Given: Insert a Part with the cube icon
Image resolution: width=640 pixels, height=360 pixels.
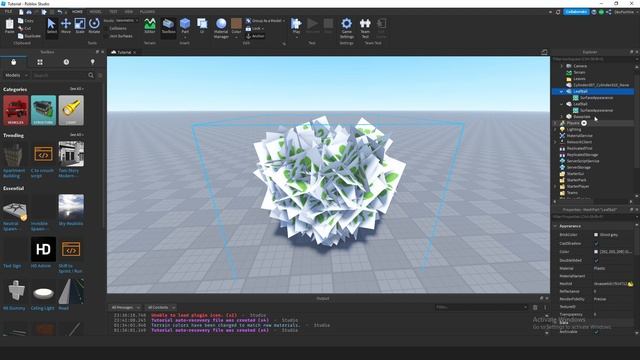Looking at the screenshot, I should (185, 24).
